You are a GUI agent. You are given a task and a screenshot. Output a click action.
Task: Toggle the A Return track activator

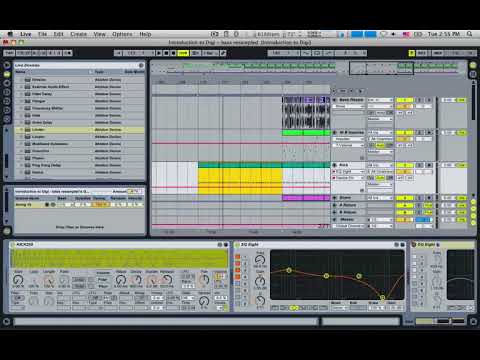(x=404, y=205)
